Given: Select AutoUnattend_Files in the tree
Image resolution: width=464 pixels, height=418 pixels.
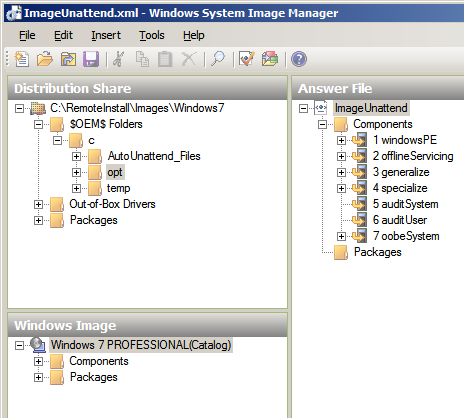Looking at the screenshot, I should coord(154,156).
